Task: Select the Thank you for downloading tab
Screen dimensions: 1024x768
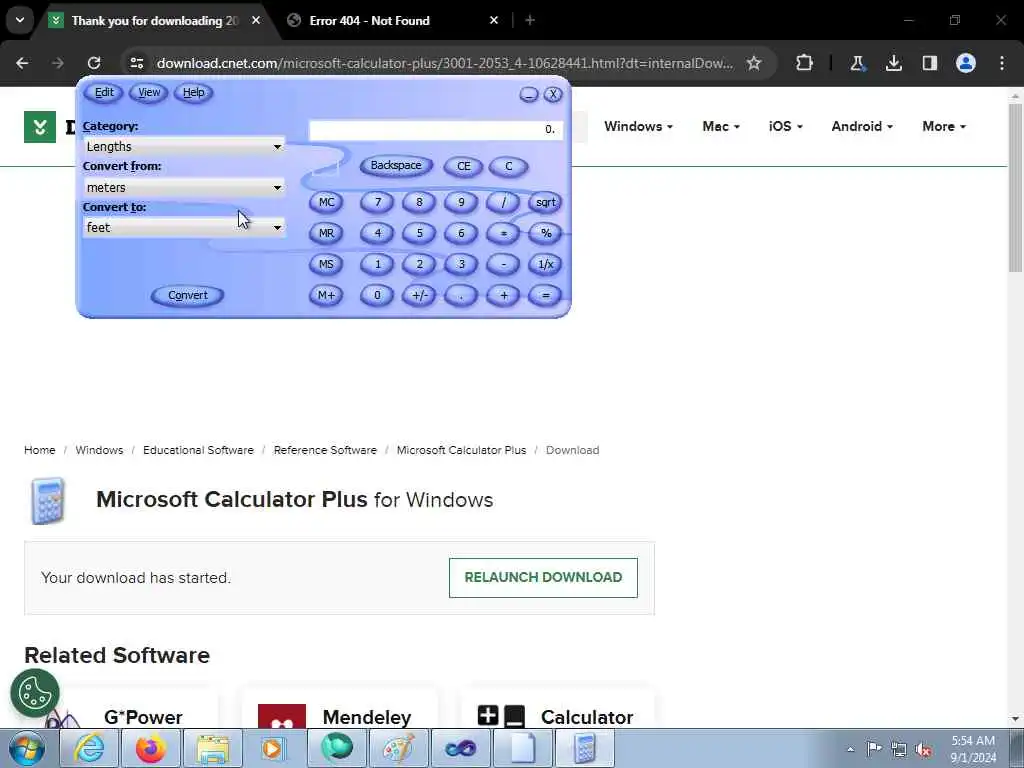Action: pos(155,21)
